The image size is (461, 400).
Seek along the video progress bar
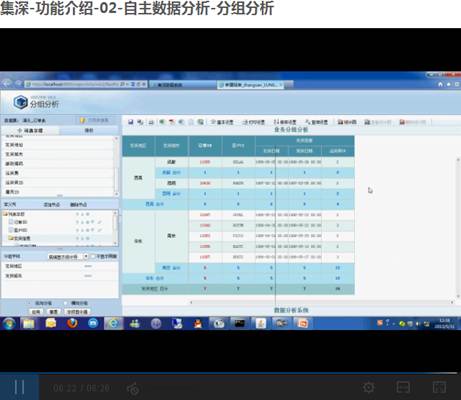tap(230, 373)
